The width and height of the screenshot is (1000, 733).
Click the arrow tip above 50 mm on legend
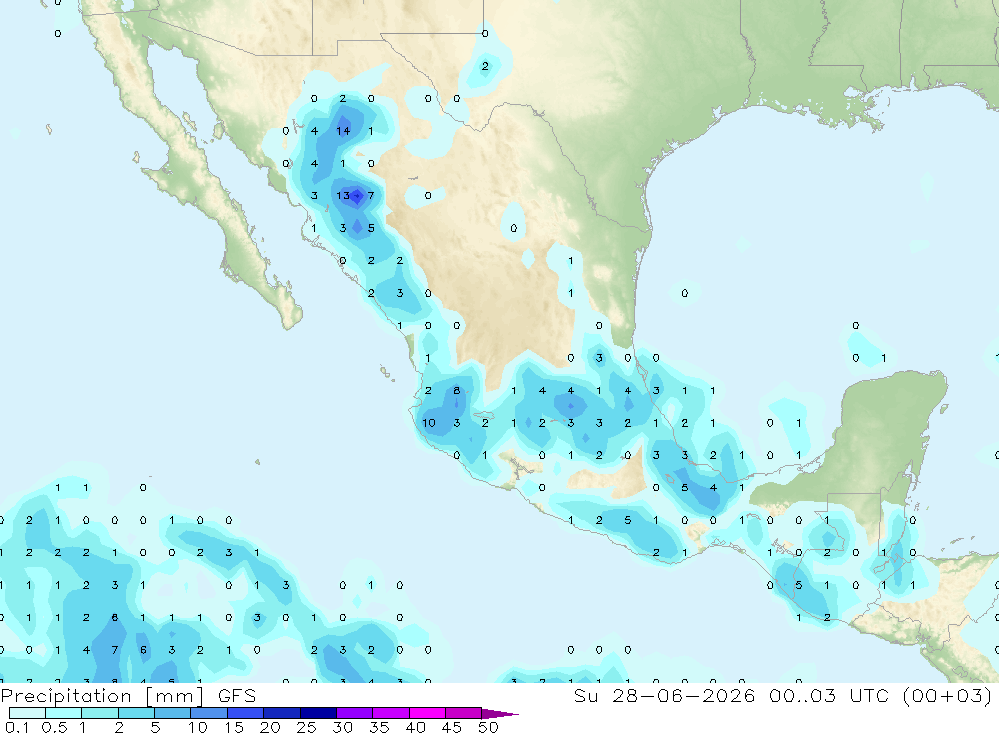point(501,713)
